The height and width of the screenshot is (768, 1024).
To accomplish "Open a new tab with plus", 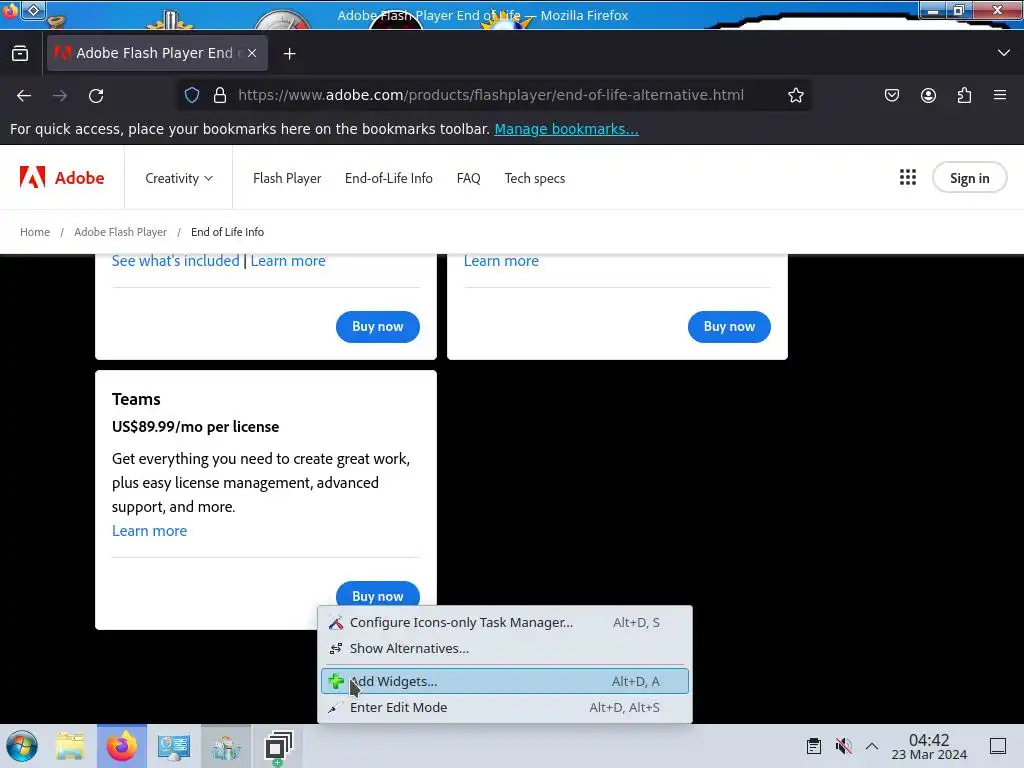I will click(x=289, y=54).
